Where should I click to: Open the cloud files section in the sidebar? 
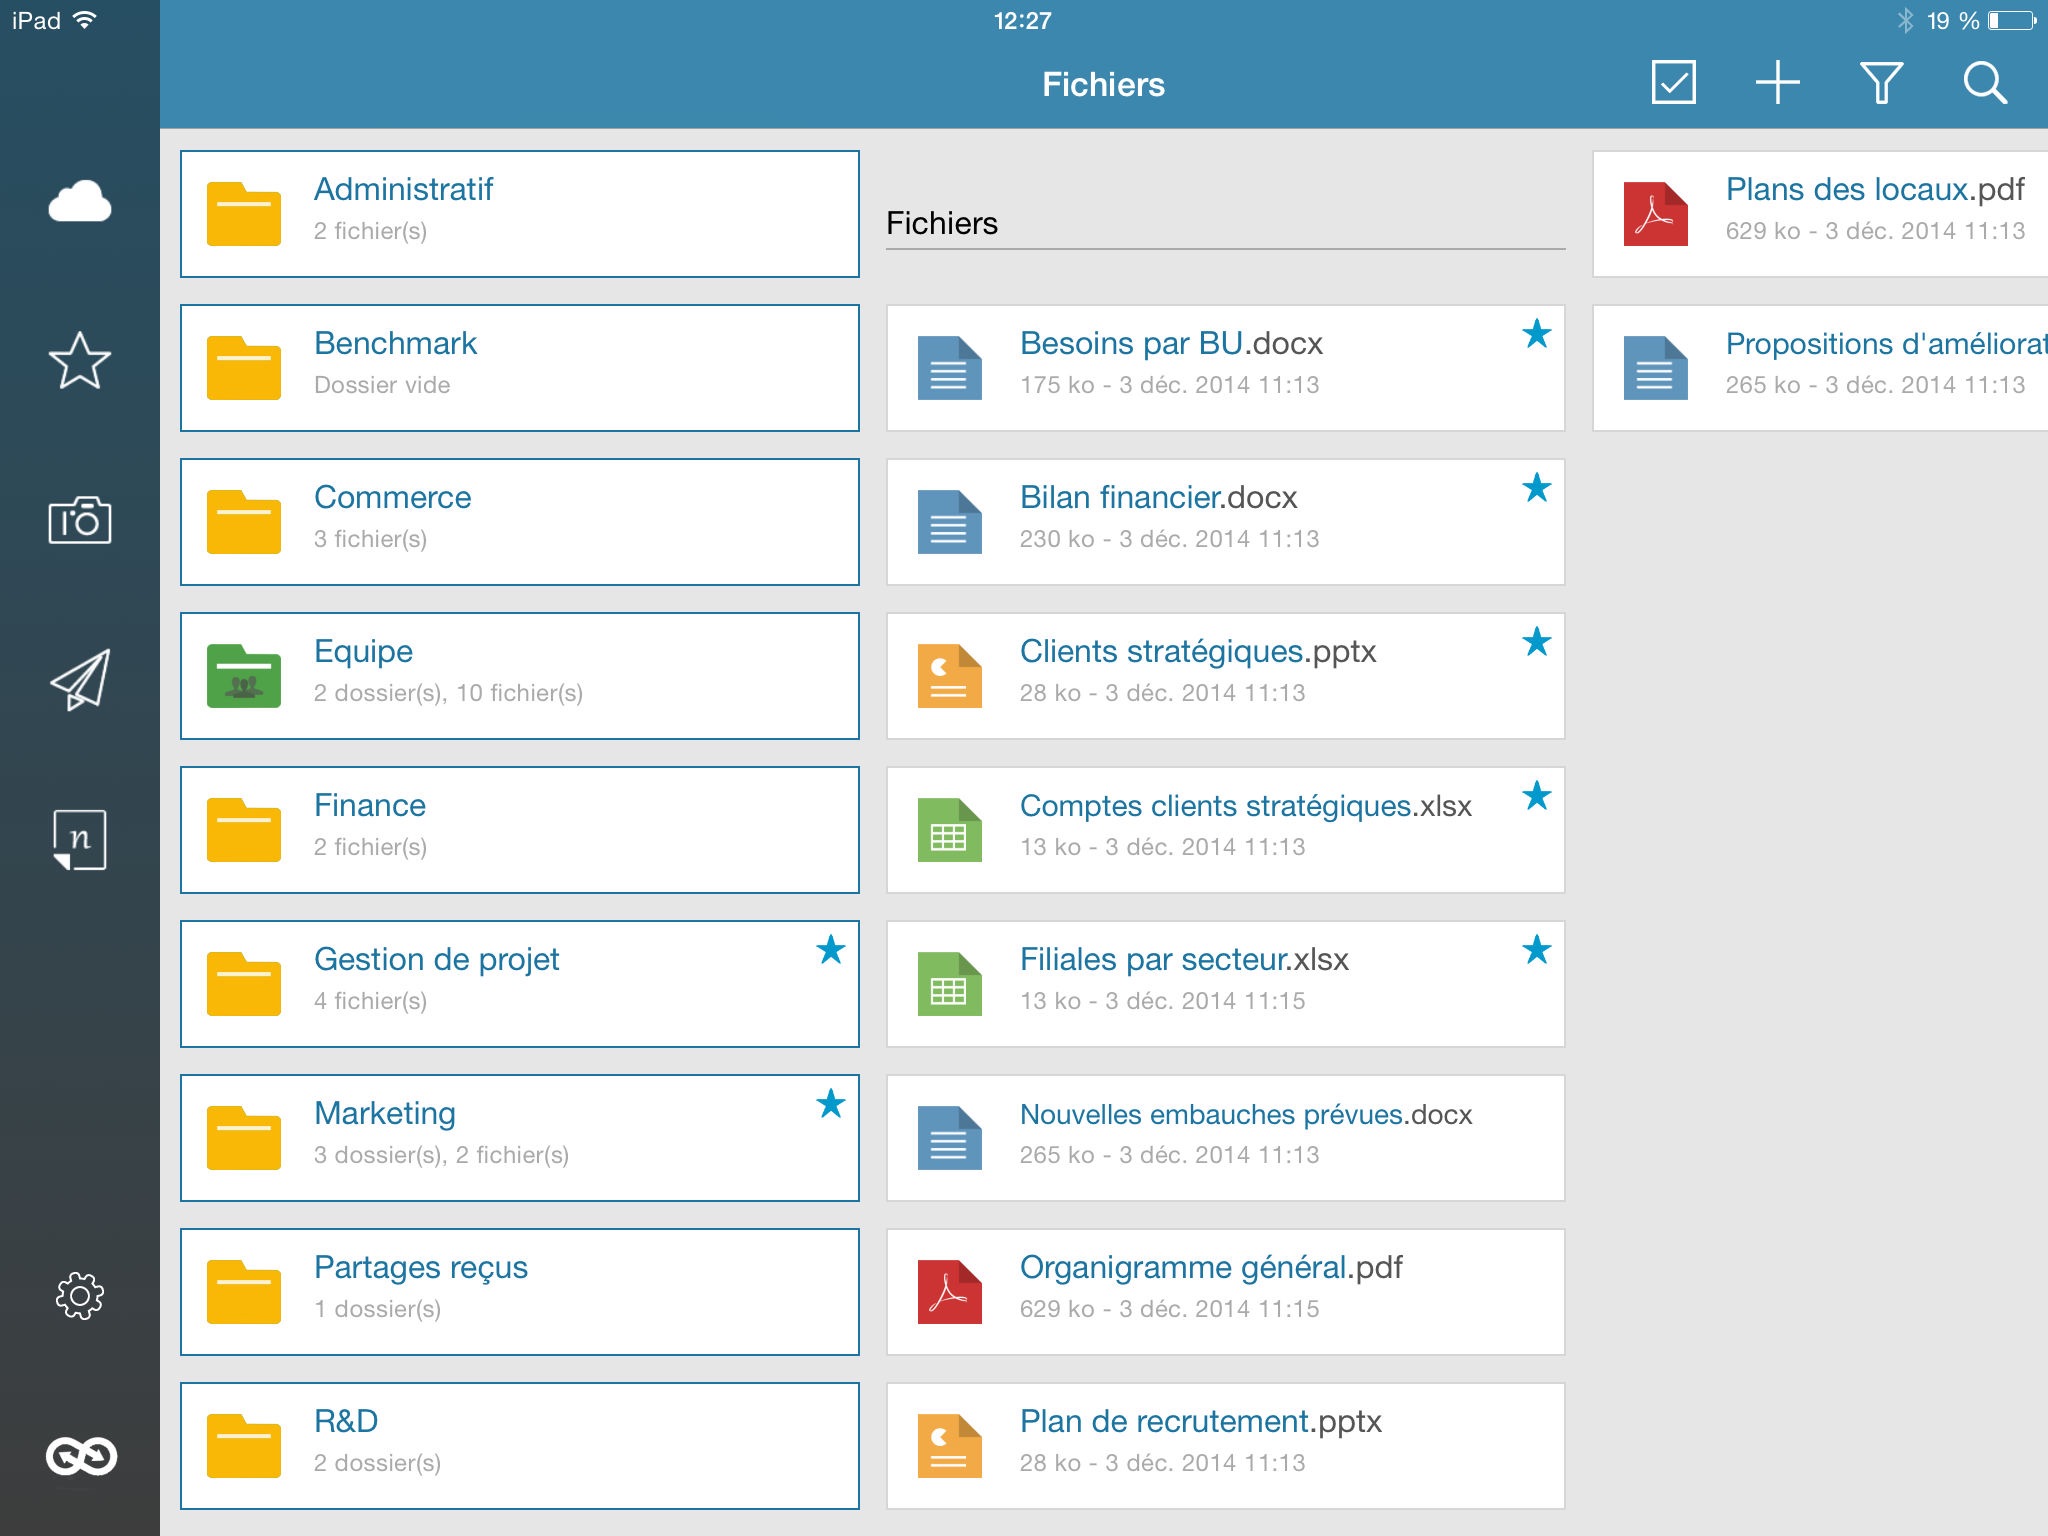click(x=80, y=202)
